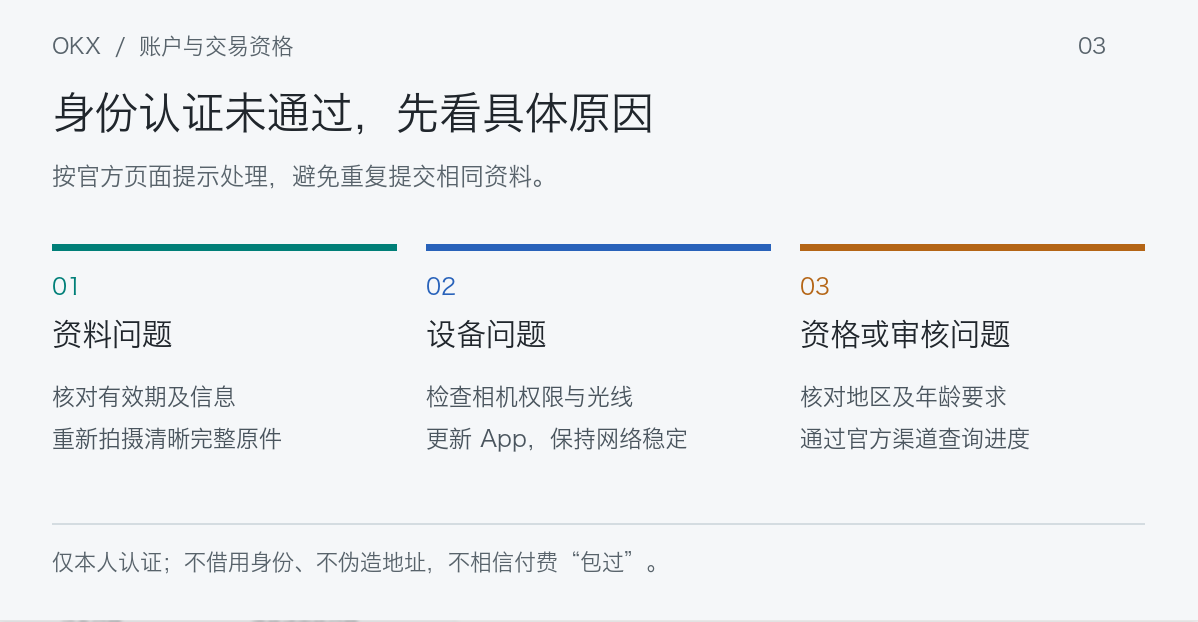Select the main heading 身份认证未通过

(202, 113)
